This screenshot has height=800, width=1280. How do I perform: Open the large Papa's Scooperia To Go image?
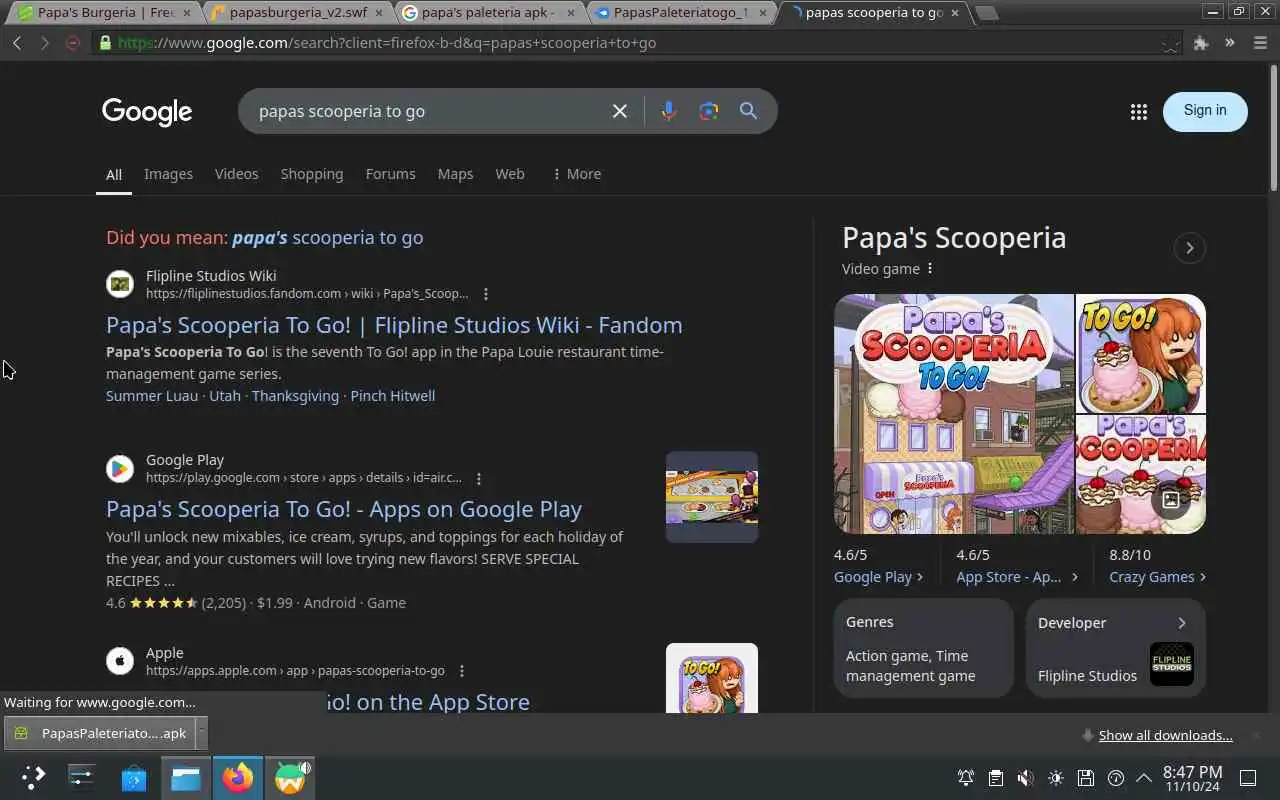(x=954, y=414)
